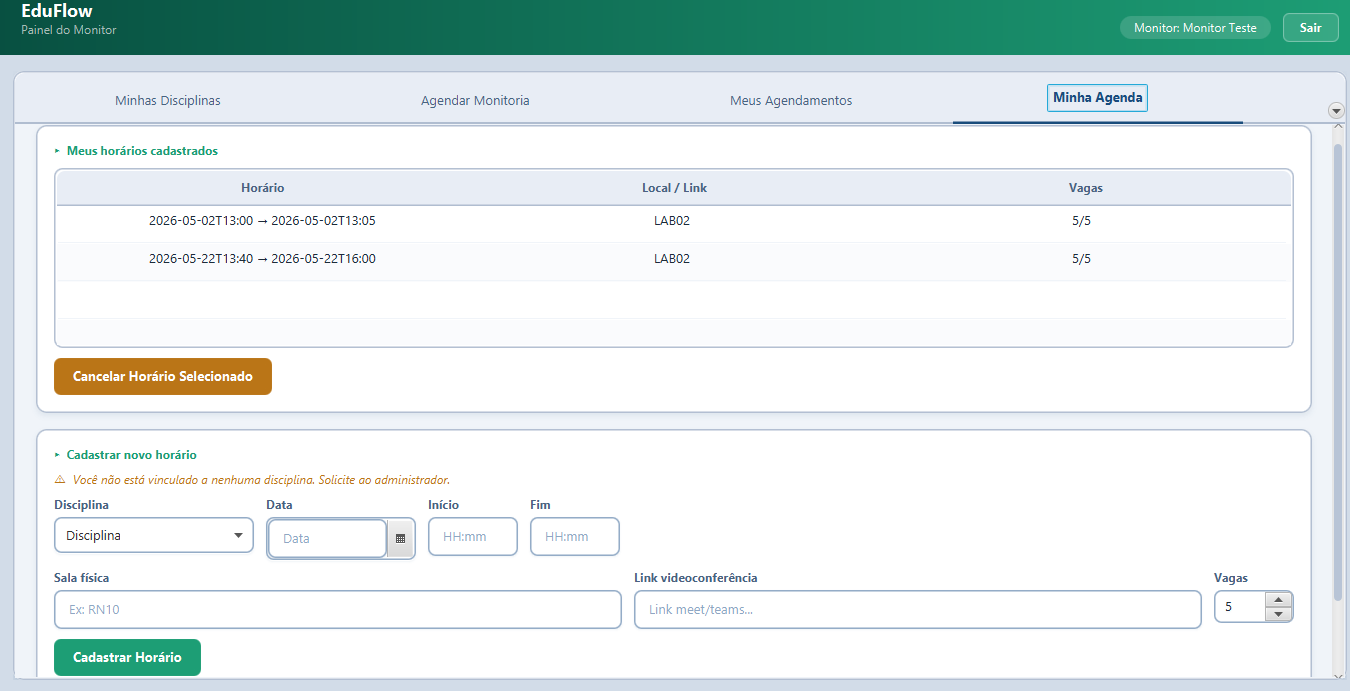1350x691 pixels.
Task: Click the Link videoconferência input field
Action: [917, 609]
